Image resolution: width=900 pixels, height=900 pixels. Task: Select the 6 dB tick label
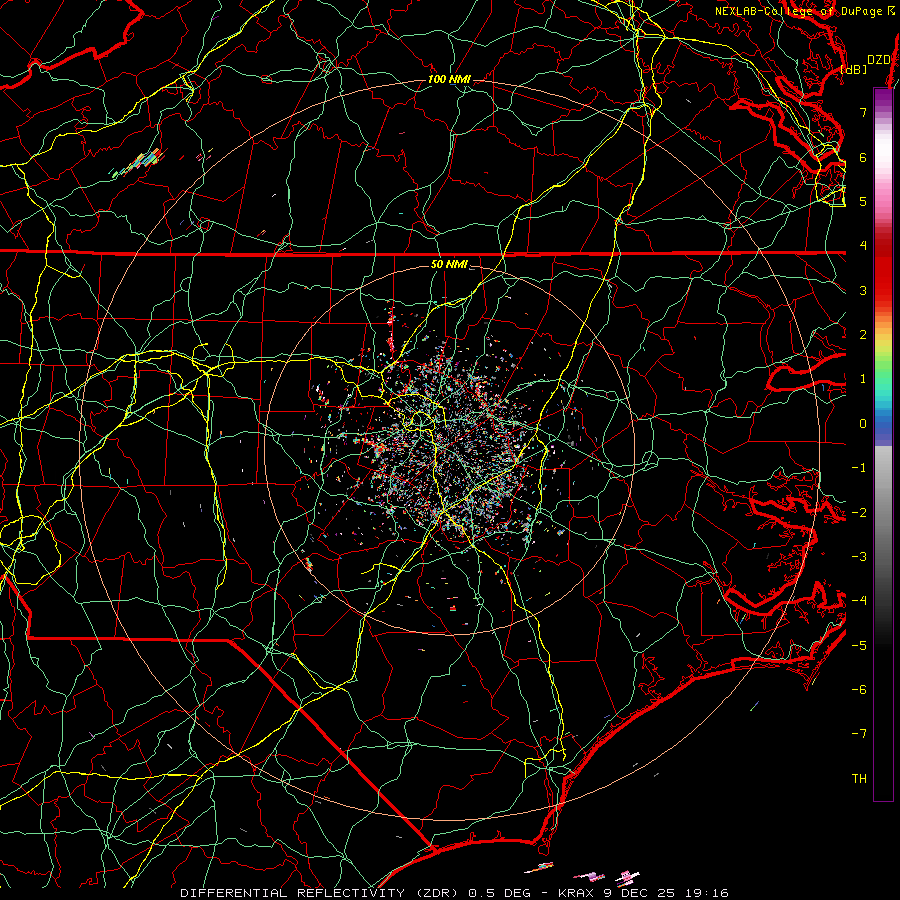coord(863,157)
